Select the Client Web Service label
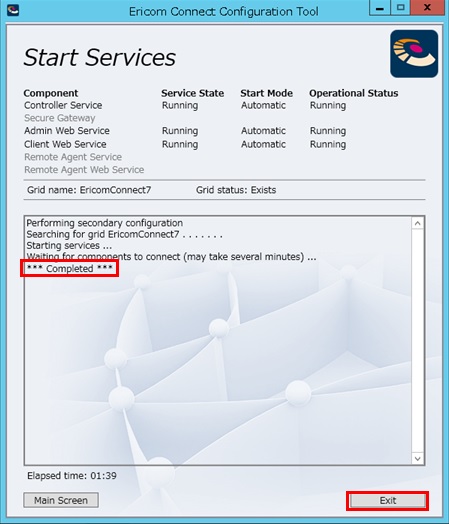Viewport: 449px width, 524px height. (x=65, y=144)
